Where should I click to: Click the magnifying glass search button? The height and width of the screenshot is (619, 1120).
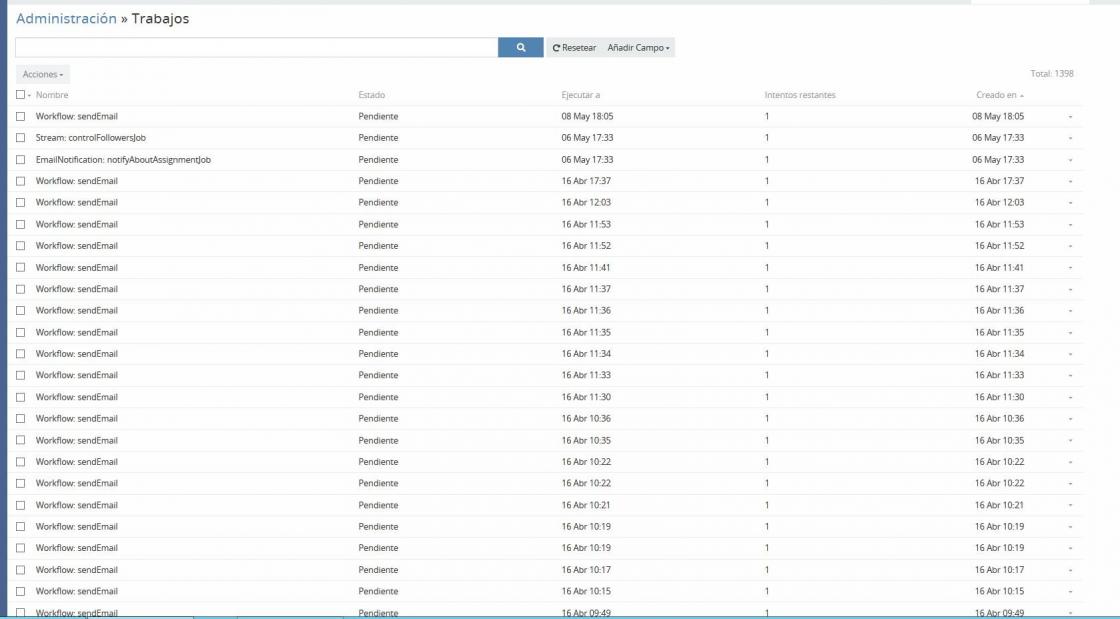point(520,48)
